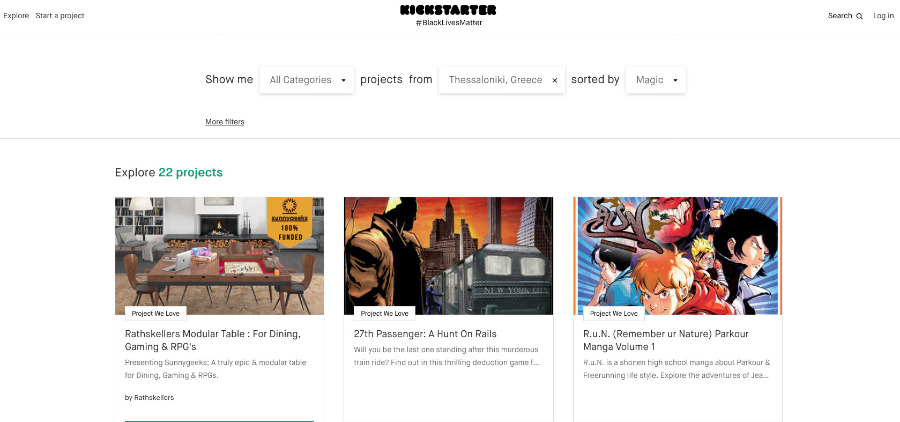Screen dimensions: 900x422
Task: Remove the Thessaloniki, Greece location filter
Action: tap(554, 80)
